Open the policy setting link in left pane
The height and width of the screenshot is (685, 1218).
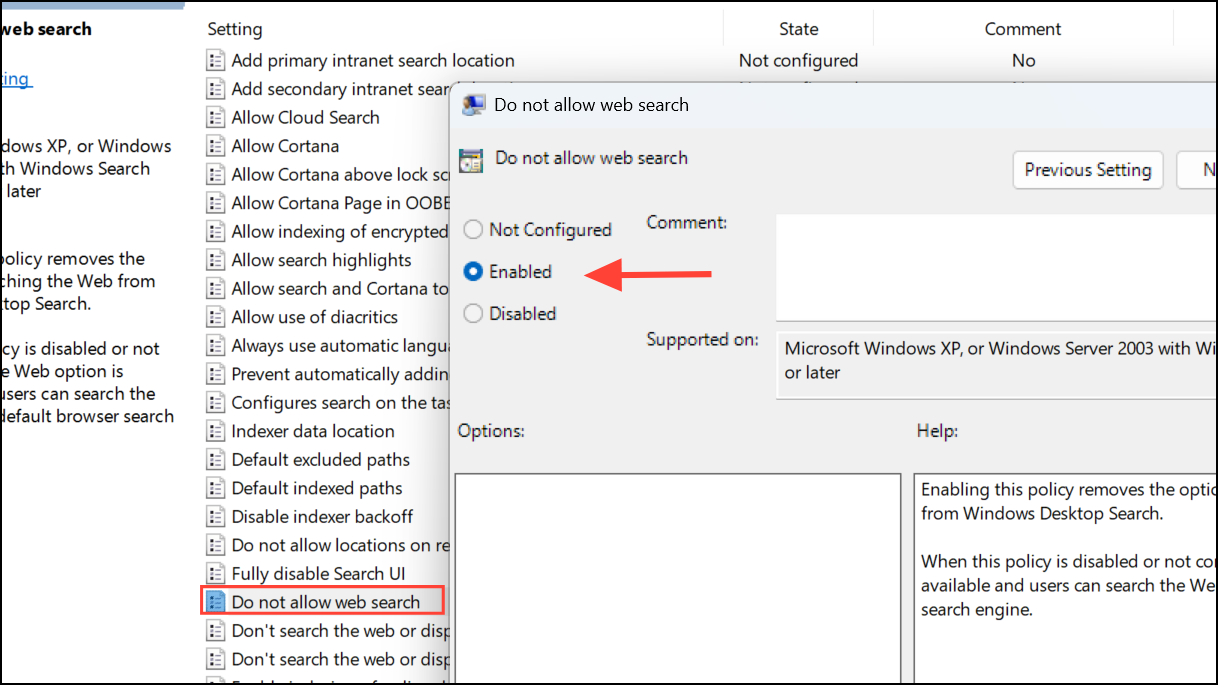[14, 79]
